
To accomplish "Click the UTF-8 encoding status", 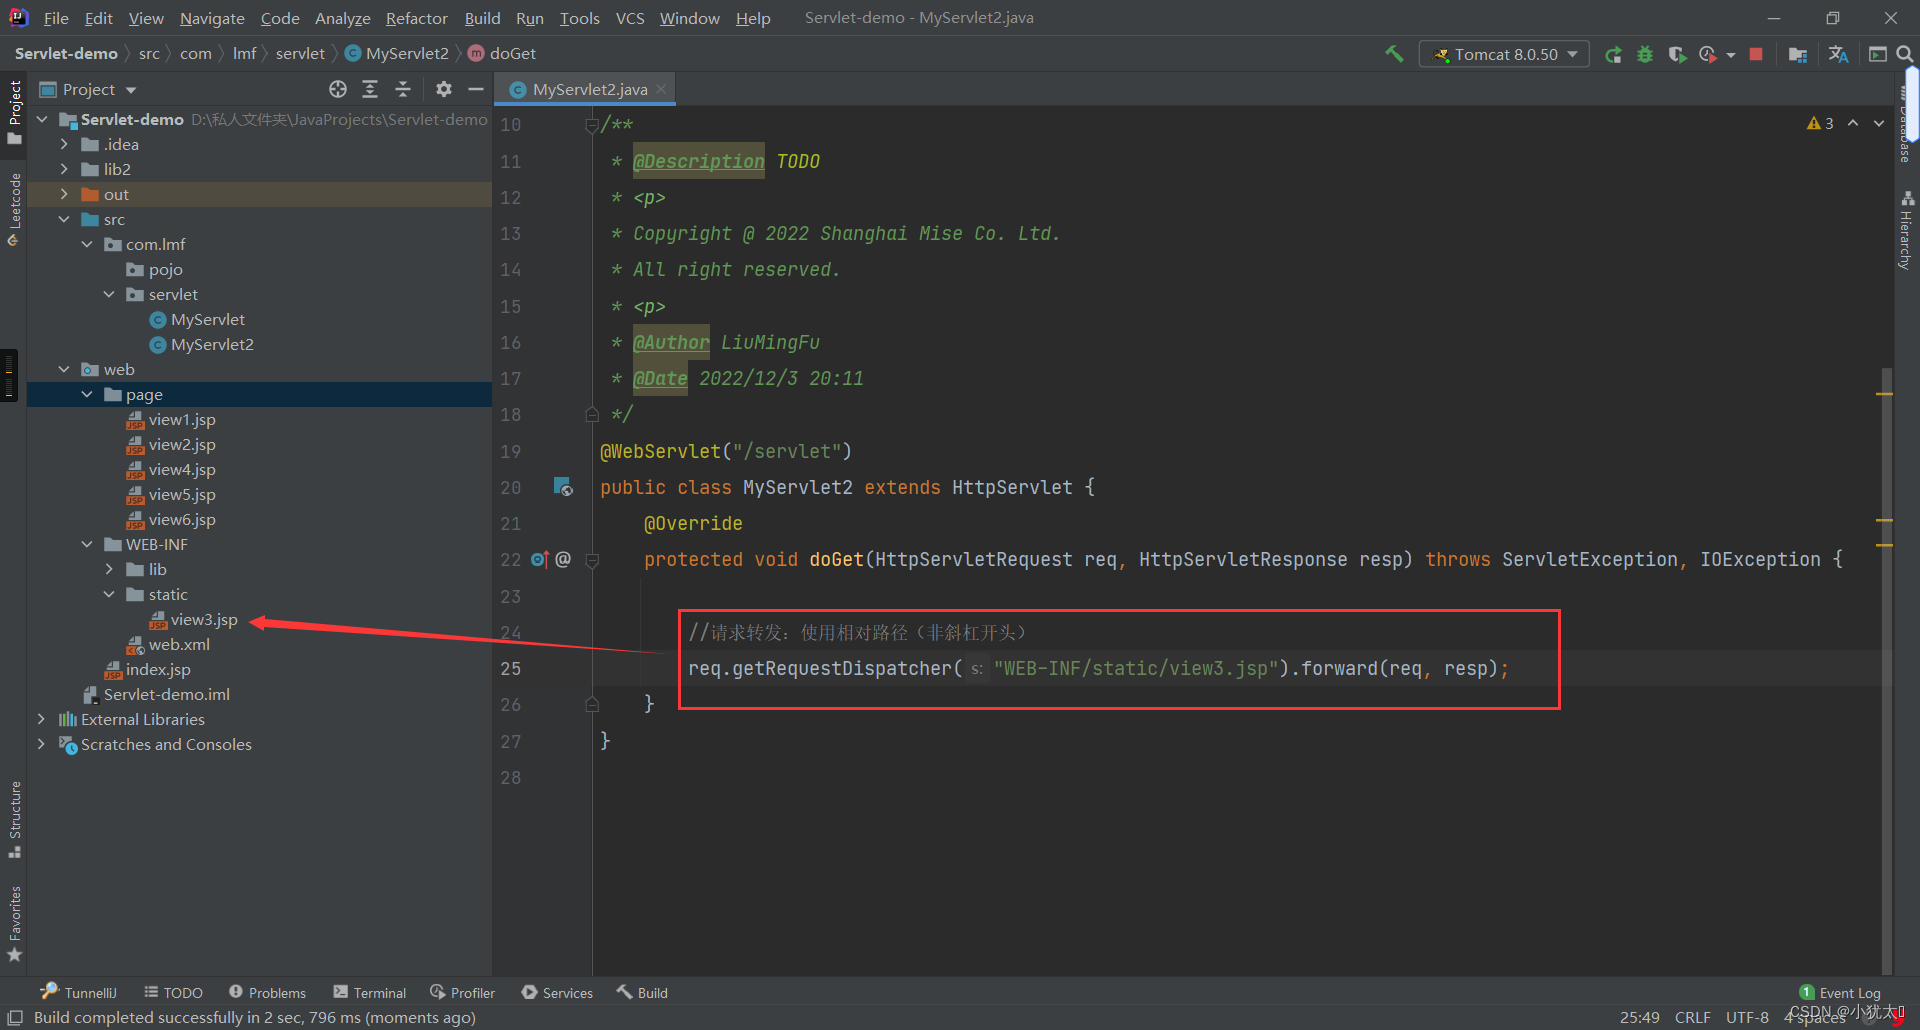I will click(x=1747, y=1017).
